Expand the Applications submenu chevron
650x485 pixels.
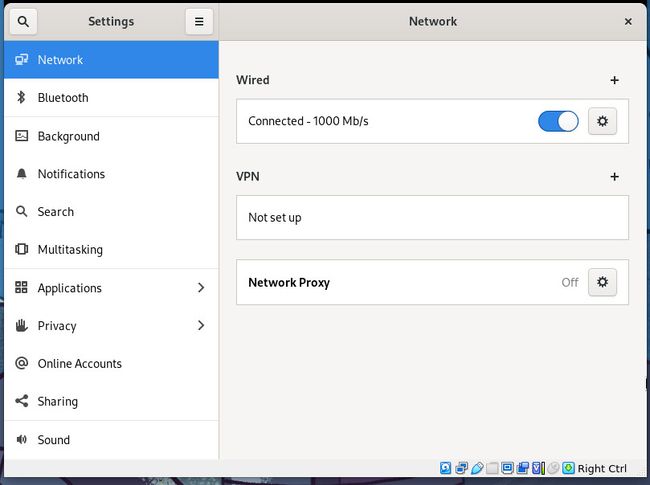point(201,288)
